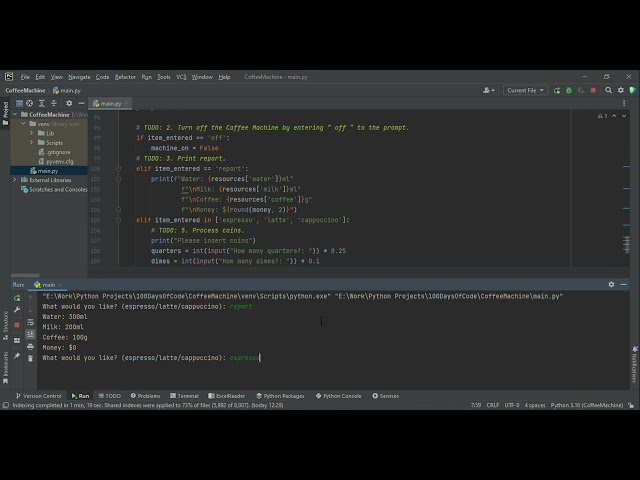640x480 pixels.
Task: Open the Code menu
Action: point(102,77)
